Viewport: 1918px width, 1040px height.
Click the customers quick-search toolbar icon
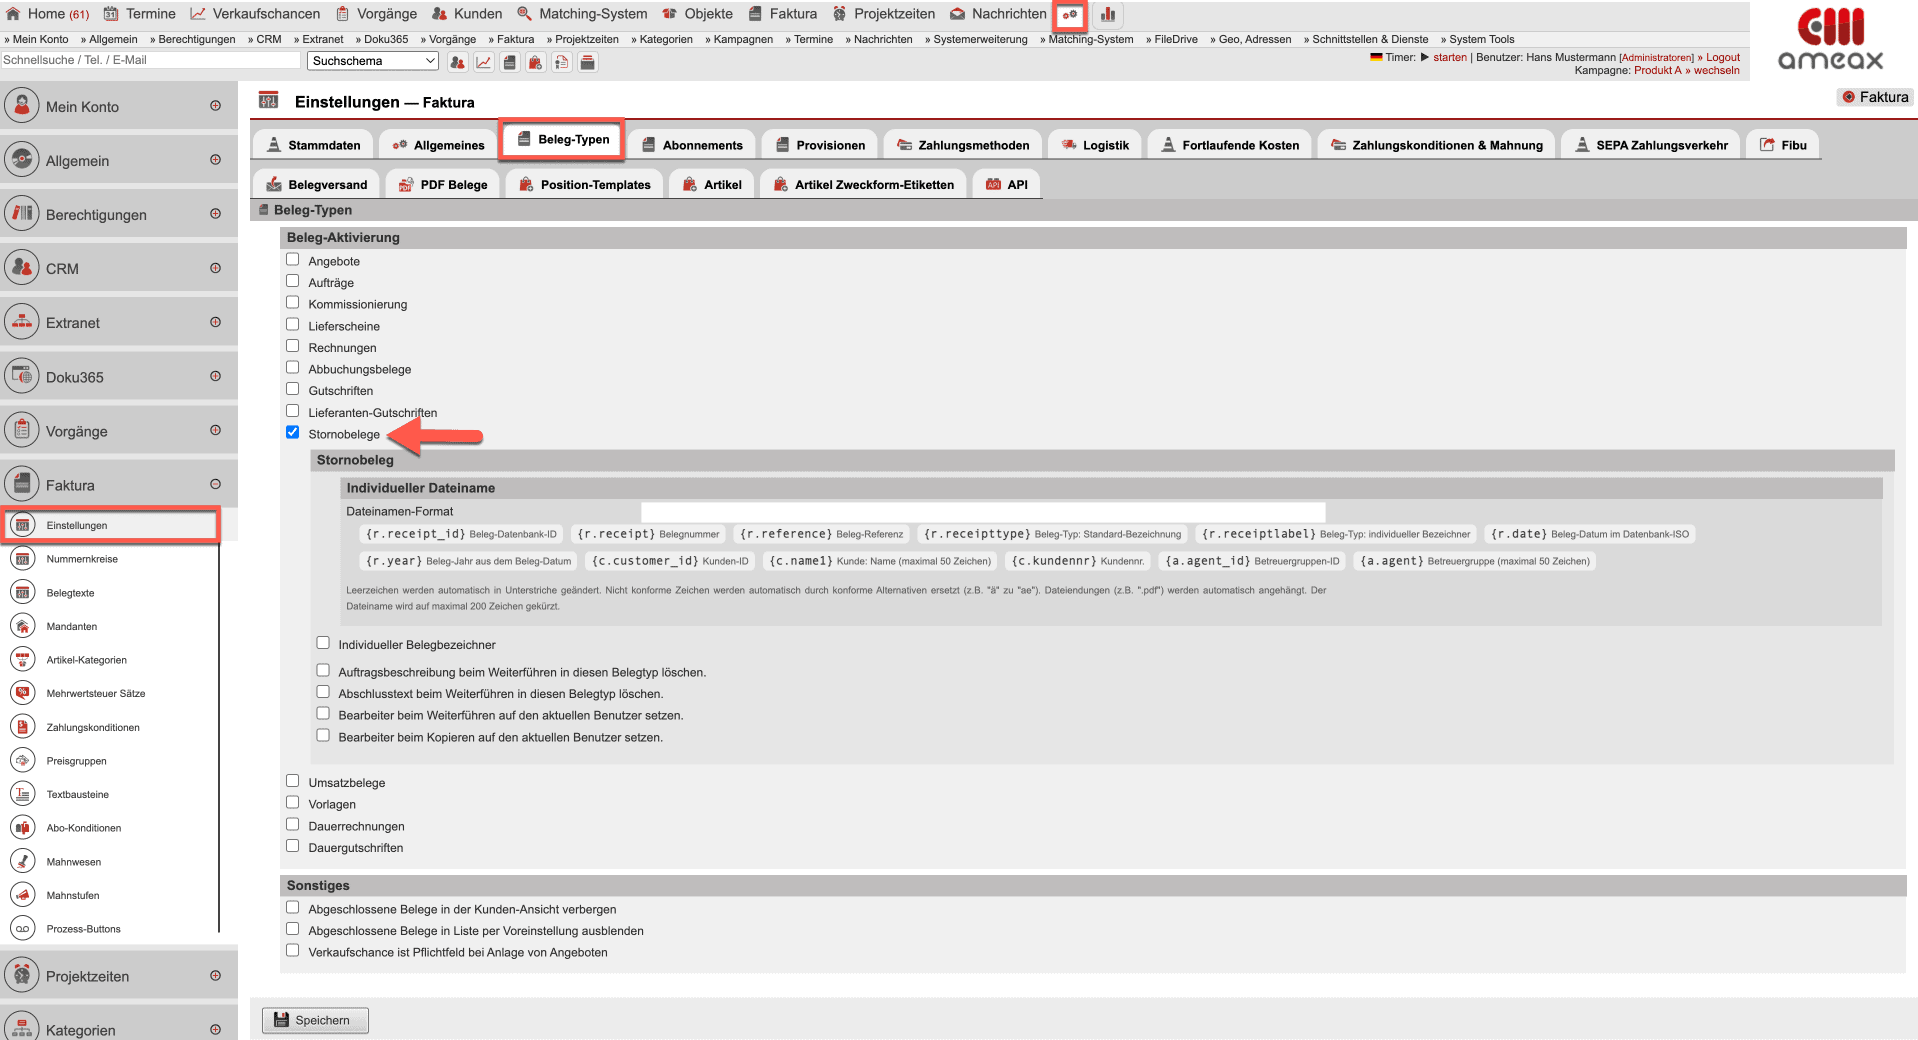coord(457,62)
